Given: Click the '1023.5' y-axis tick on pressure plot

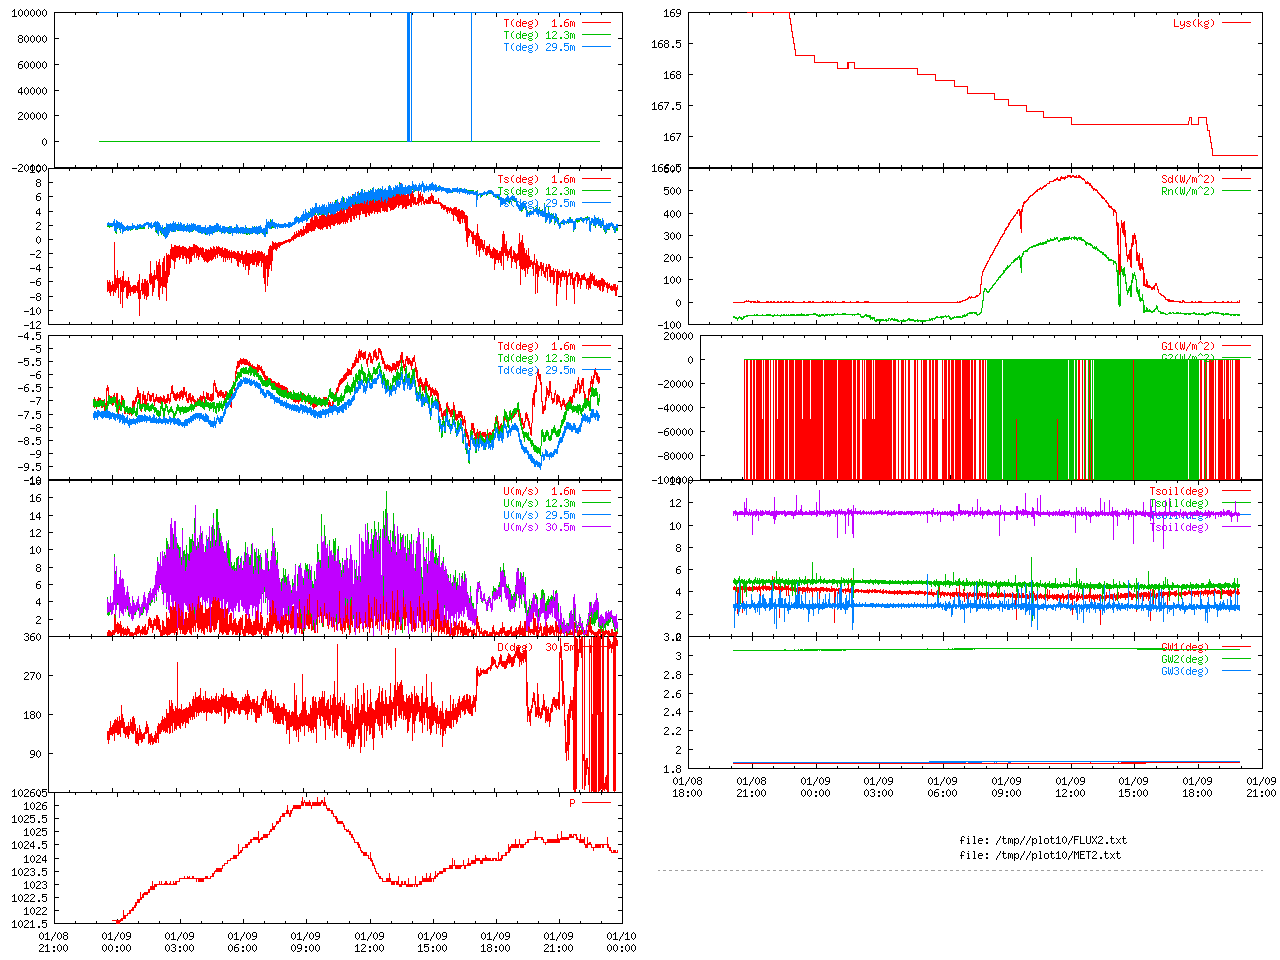Looking at the screenshot, I should point(29,872).
